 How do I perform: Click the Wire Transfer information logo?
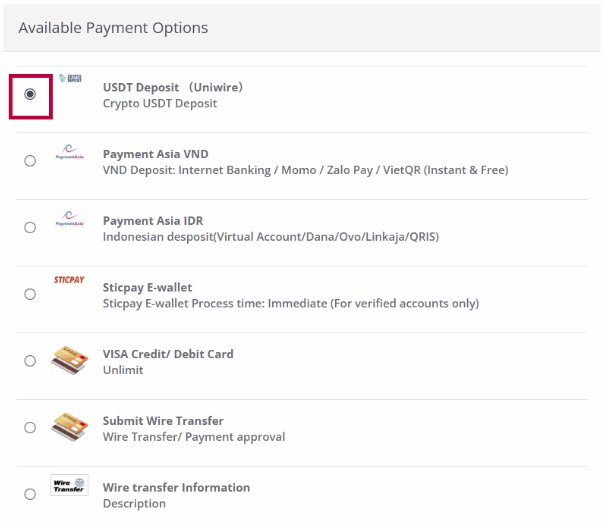(x=70, y=486)
